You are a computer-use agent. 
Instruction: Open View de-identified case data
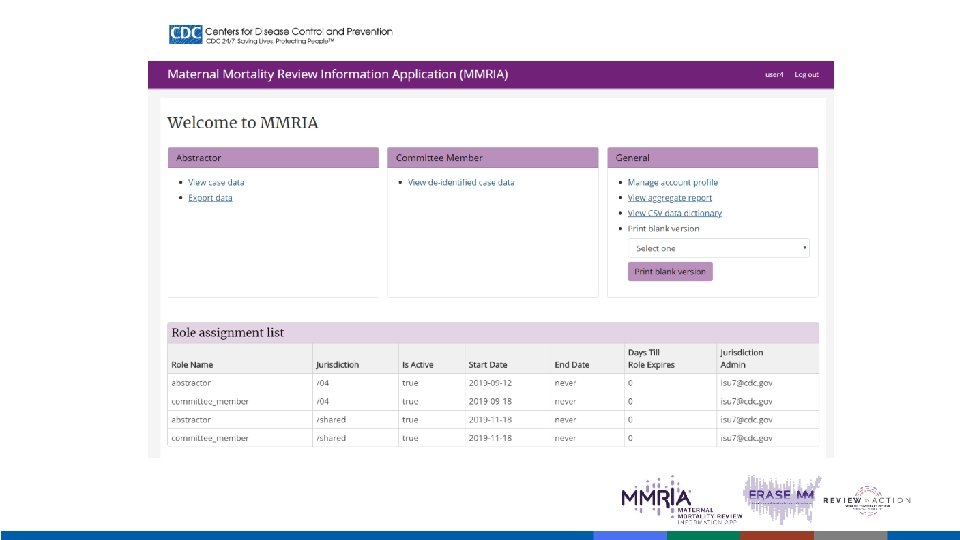click(x=461, y=182)
